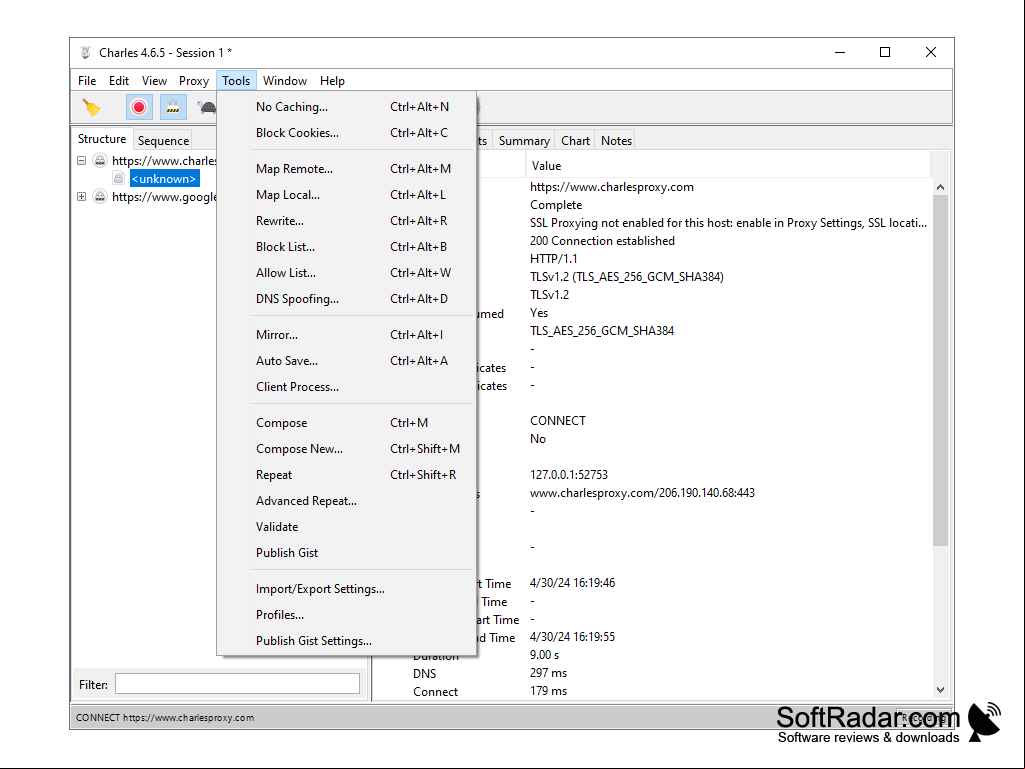Open the Edit menu
The image size is (1025, 769).
(x=118, y=80)
